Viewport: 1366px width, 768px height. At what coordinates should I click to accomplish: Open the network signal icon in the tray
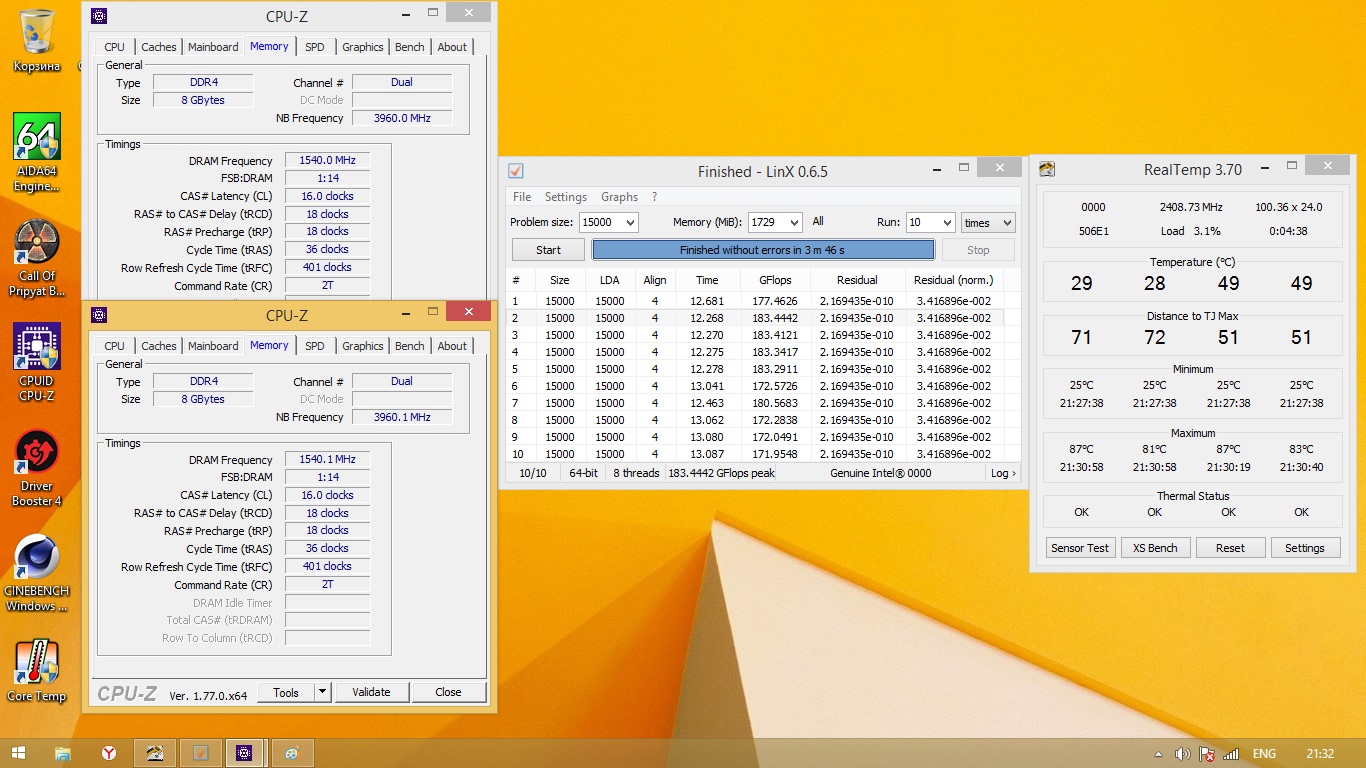coord(1231,754)
